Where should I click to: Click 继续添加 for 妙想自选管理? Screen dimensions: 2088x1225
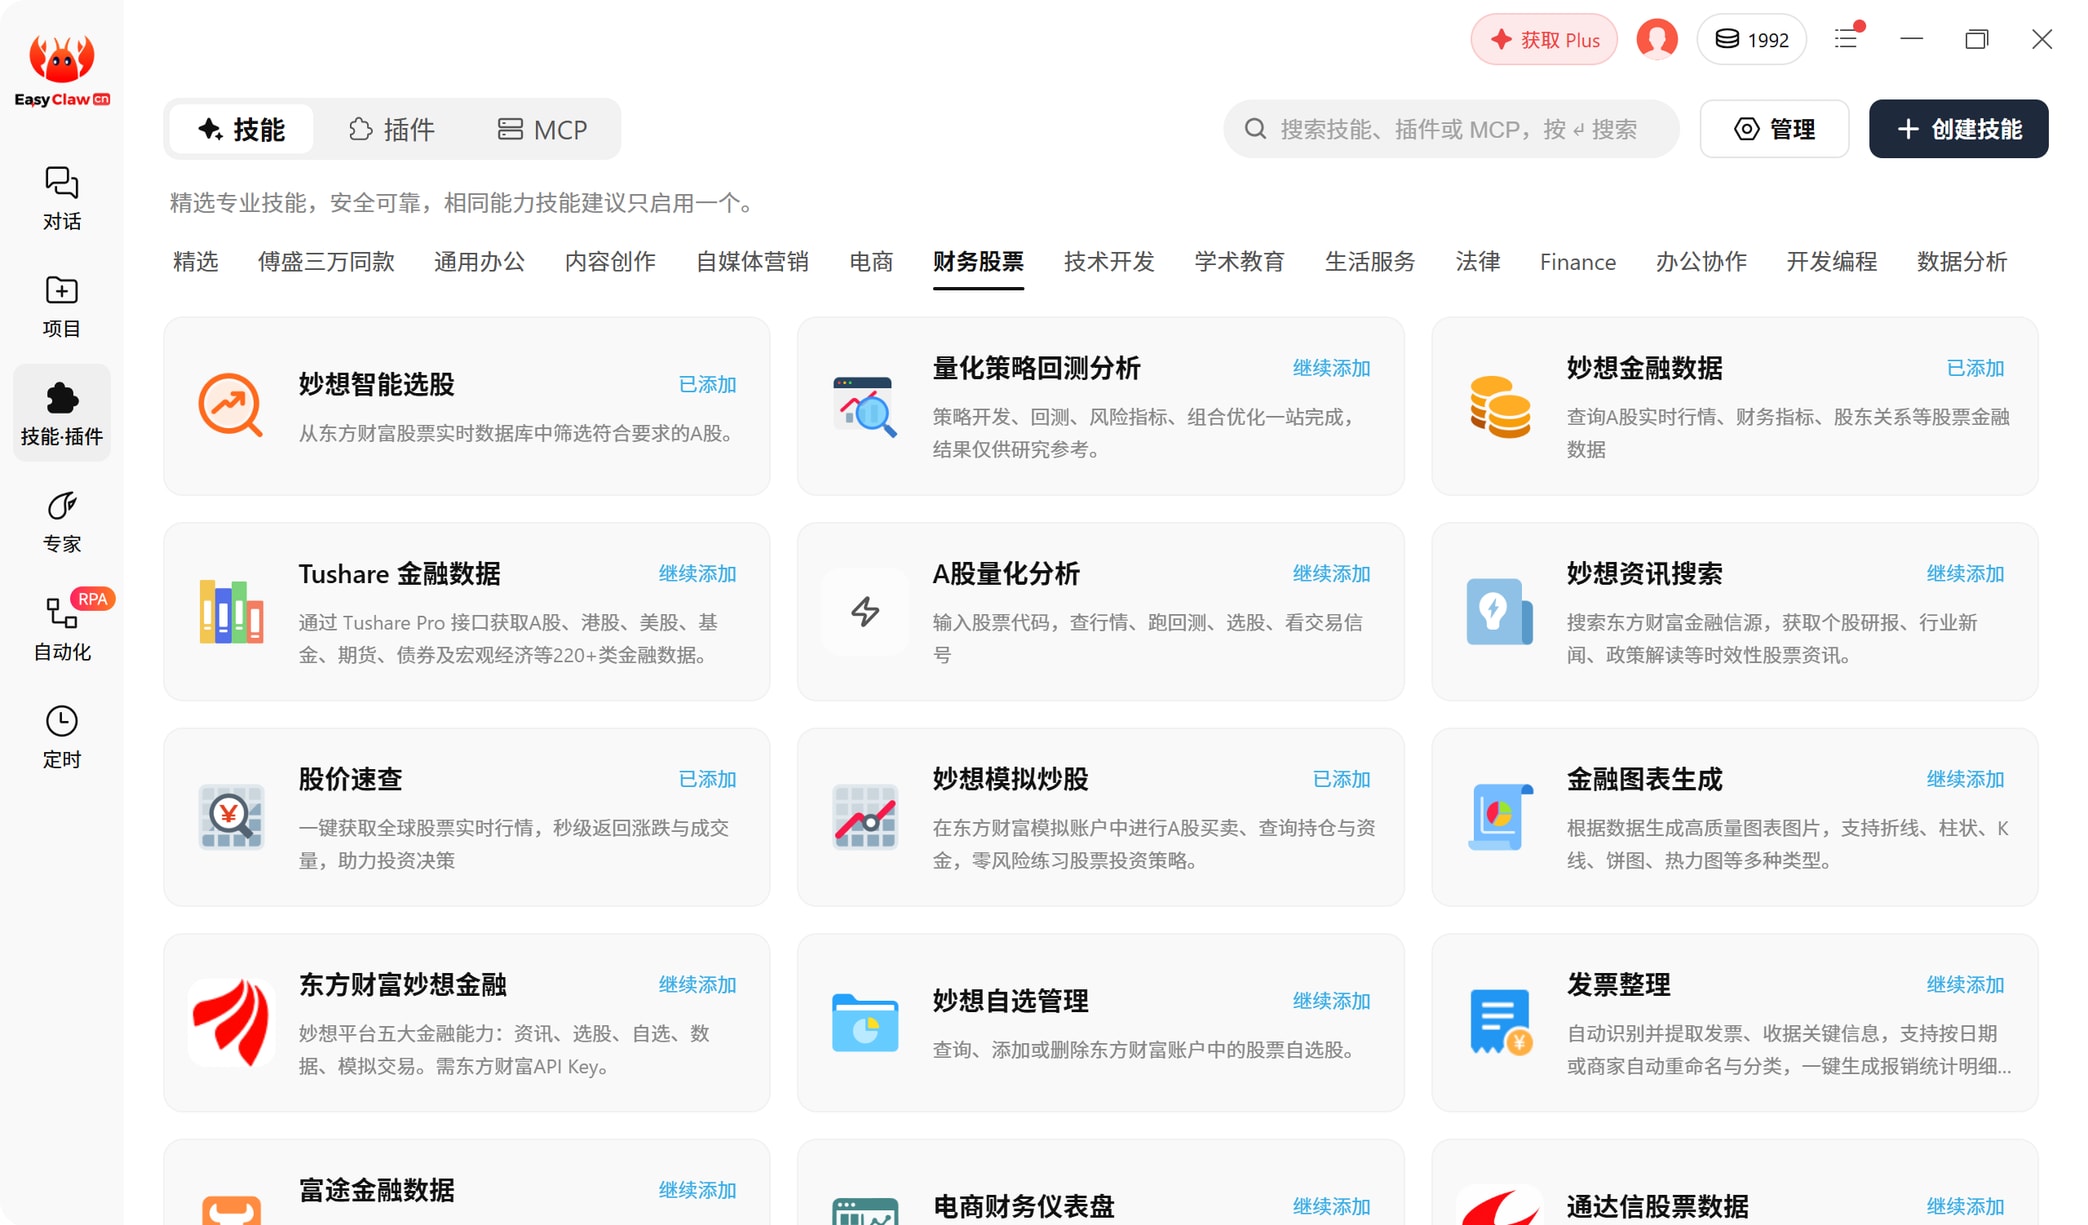click(1331, 1001)
